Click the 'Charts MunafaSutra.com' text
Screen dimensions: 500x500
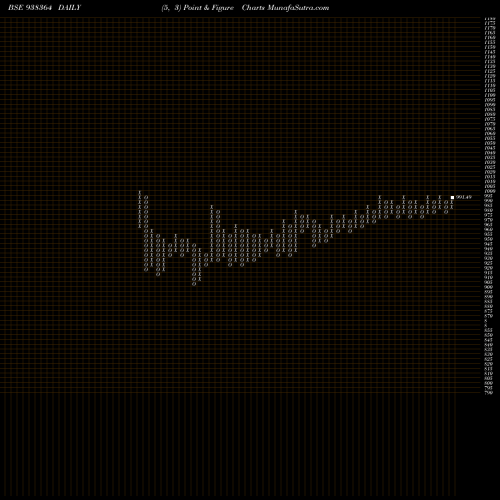click(285, 8)
